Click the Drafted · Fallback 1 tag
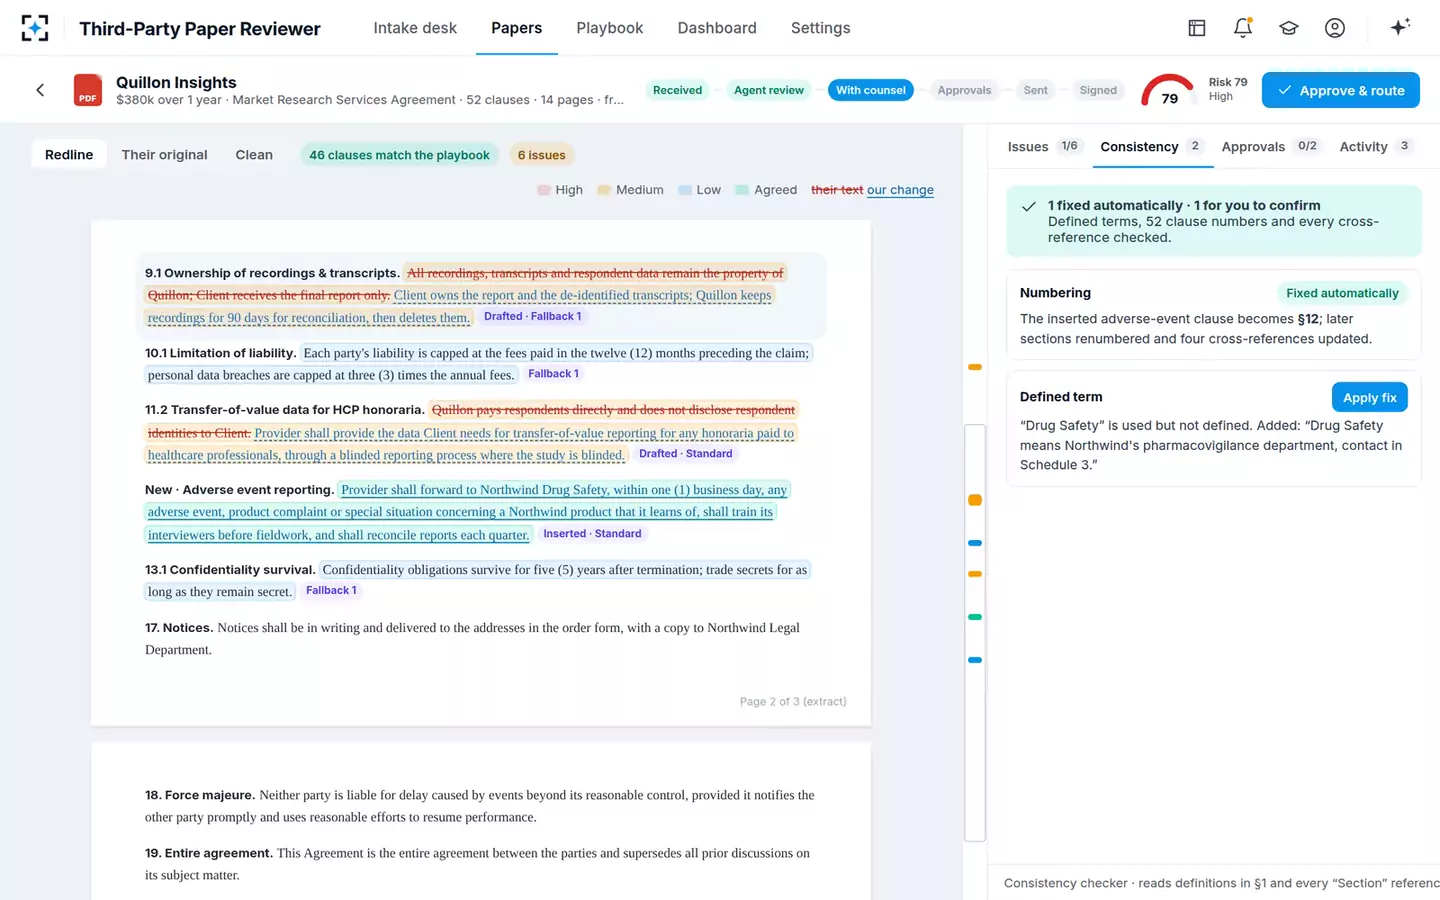This screenshot has height=900, width=1440. pos(532,316)
